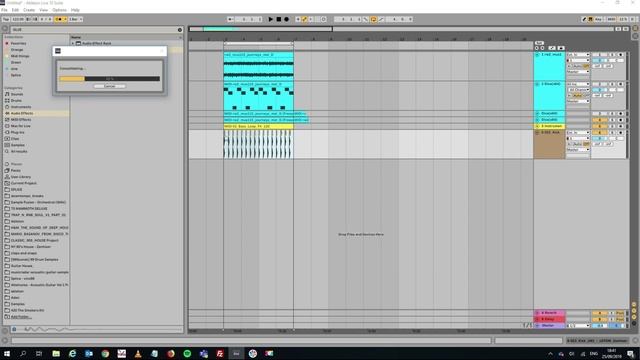Open track 6 Master output dropdown
This screenshot has height=360, width=640.
pyautogui.click(x=578, y=150)
